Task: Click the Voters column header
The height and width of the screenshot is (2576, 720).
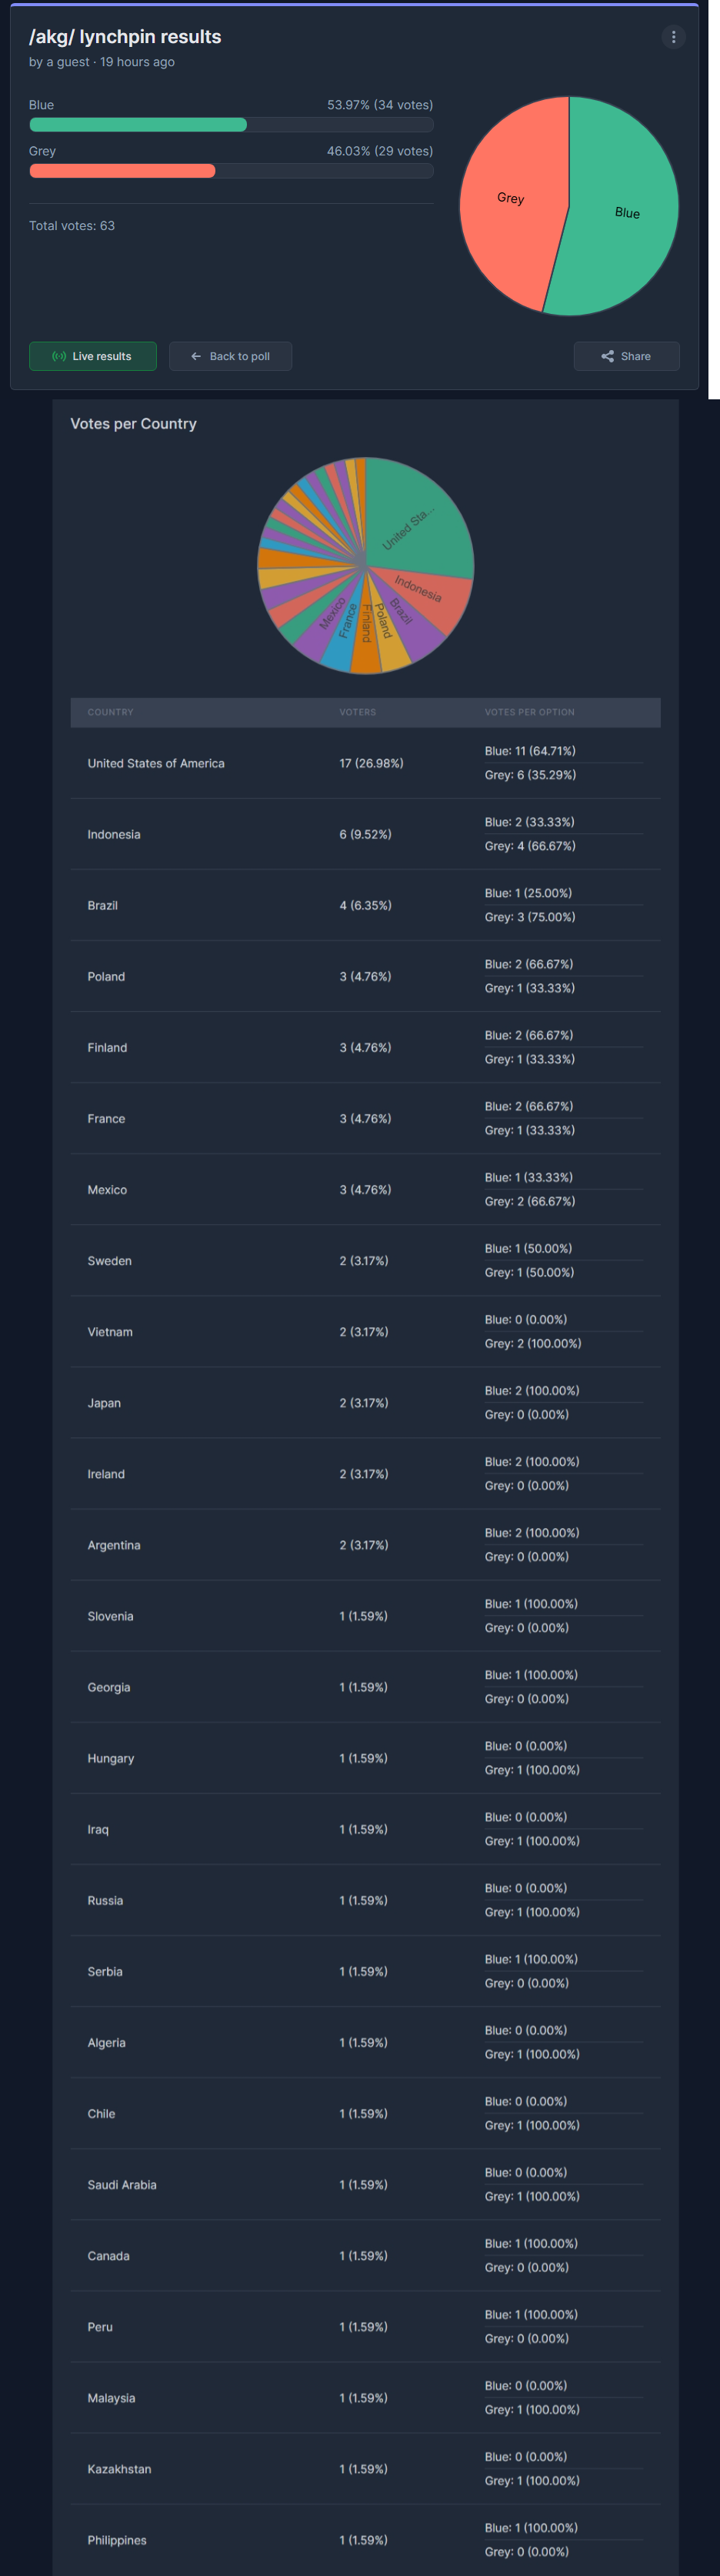Action: click(357, 712)
